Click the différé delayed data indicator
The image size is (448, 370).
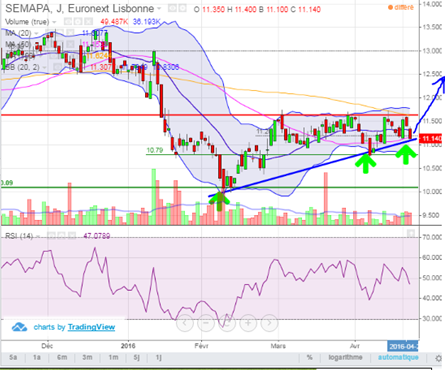[400, 7]
